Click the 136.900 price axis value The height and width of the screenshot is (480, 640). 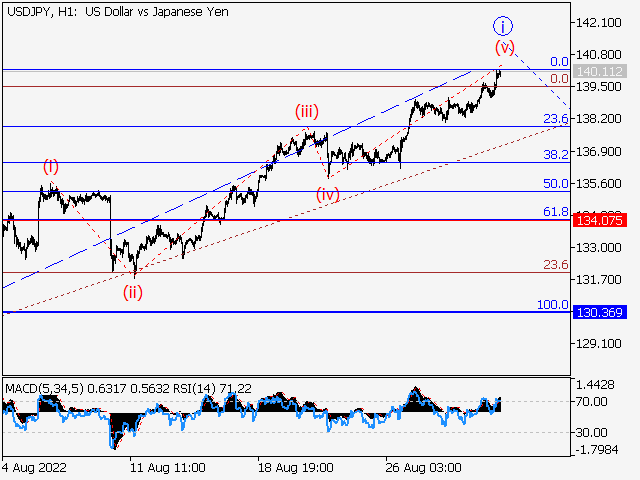[598, 151]
